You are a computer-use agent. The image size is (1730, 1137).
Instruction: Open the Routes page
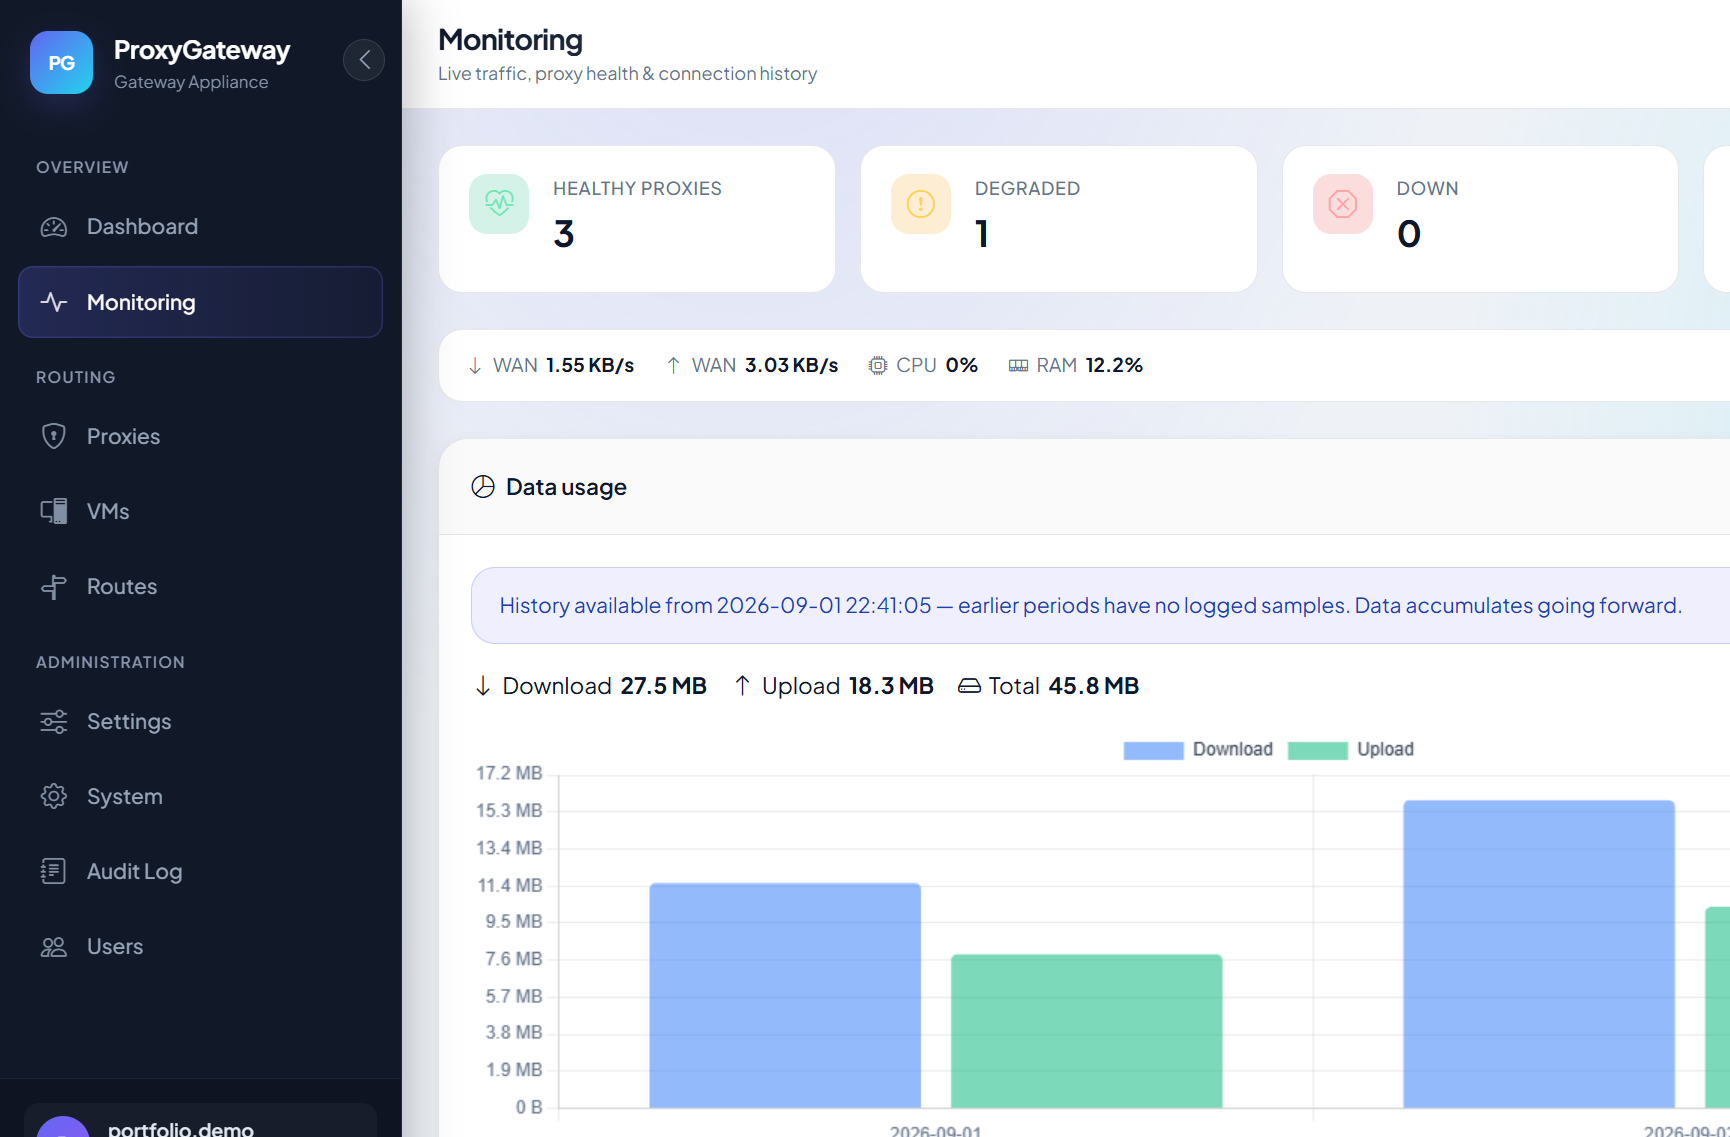(x=200, y=587)
